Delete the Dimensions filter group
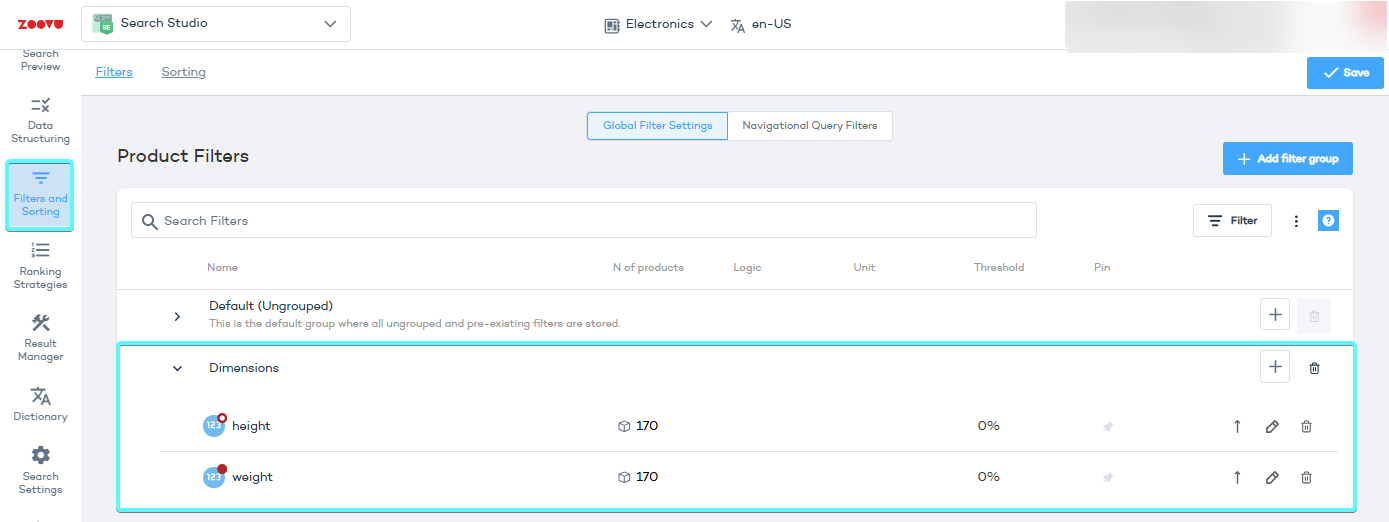This screenshot has height=522, width=1389. tap(1314, 368)
